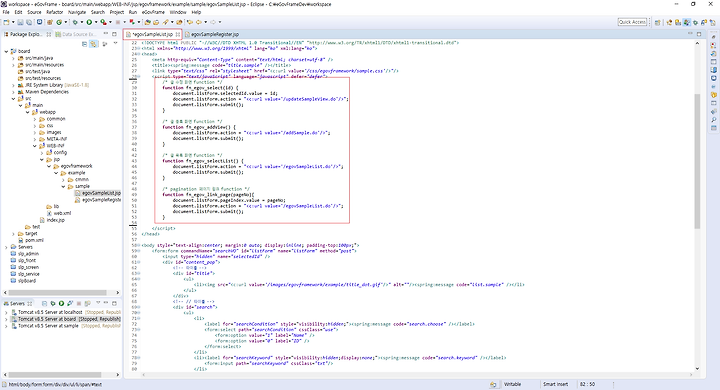Maximize the editor area
This screenshot has height=390, width=720.
699,34
